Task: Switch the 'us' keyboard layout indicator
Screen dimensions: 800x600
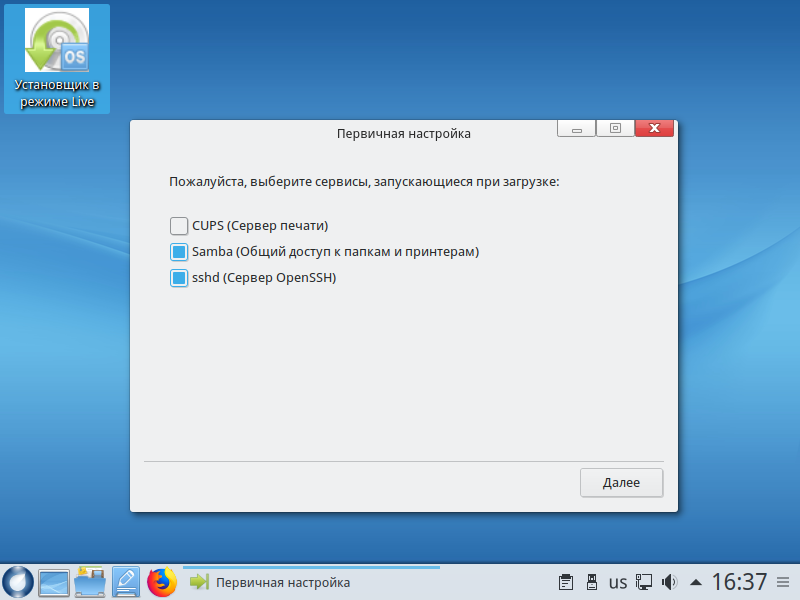Action: (x=618, y=581)
